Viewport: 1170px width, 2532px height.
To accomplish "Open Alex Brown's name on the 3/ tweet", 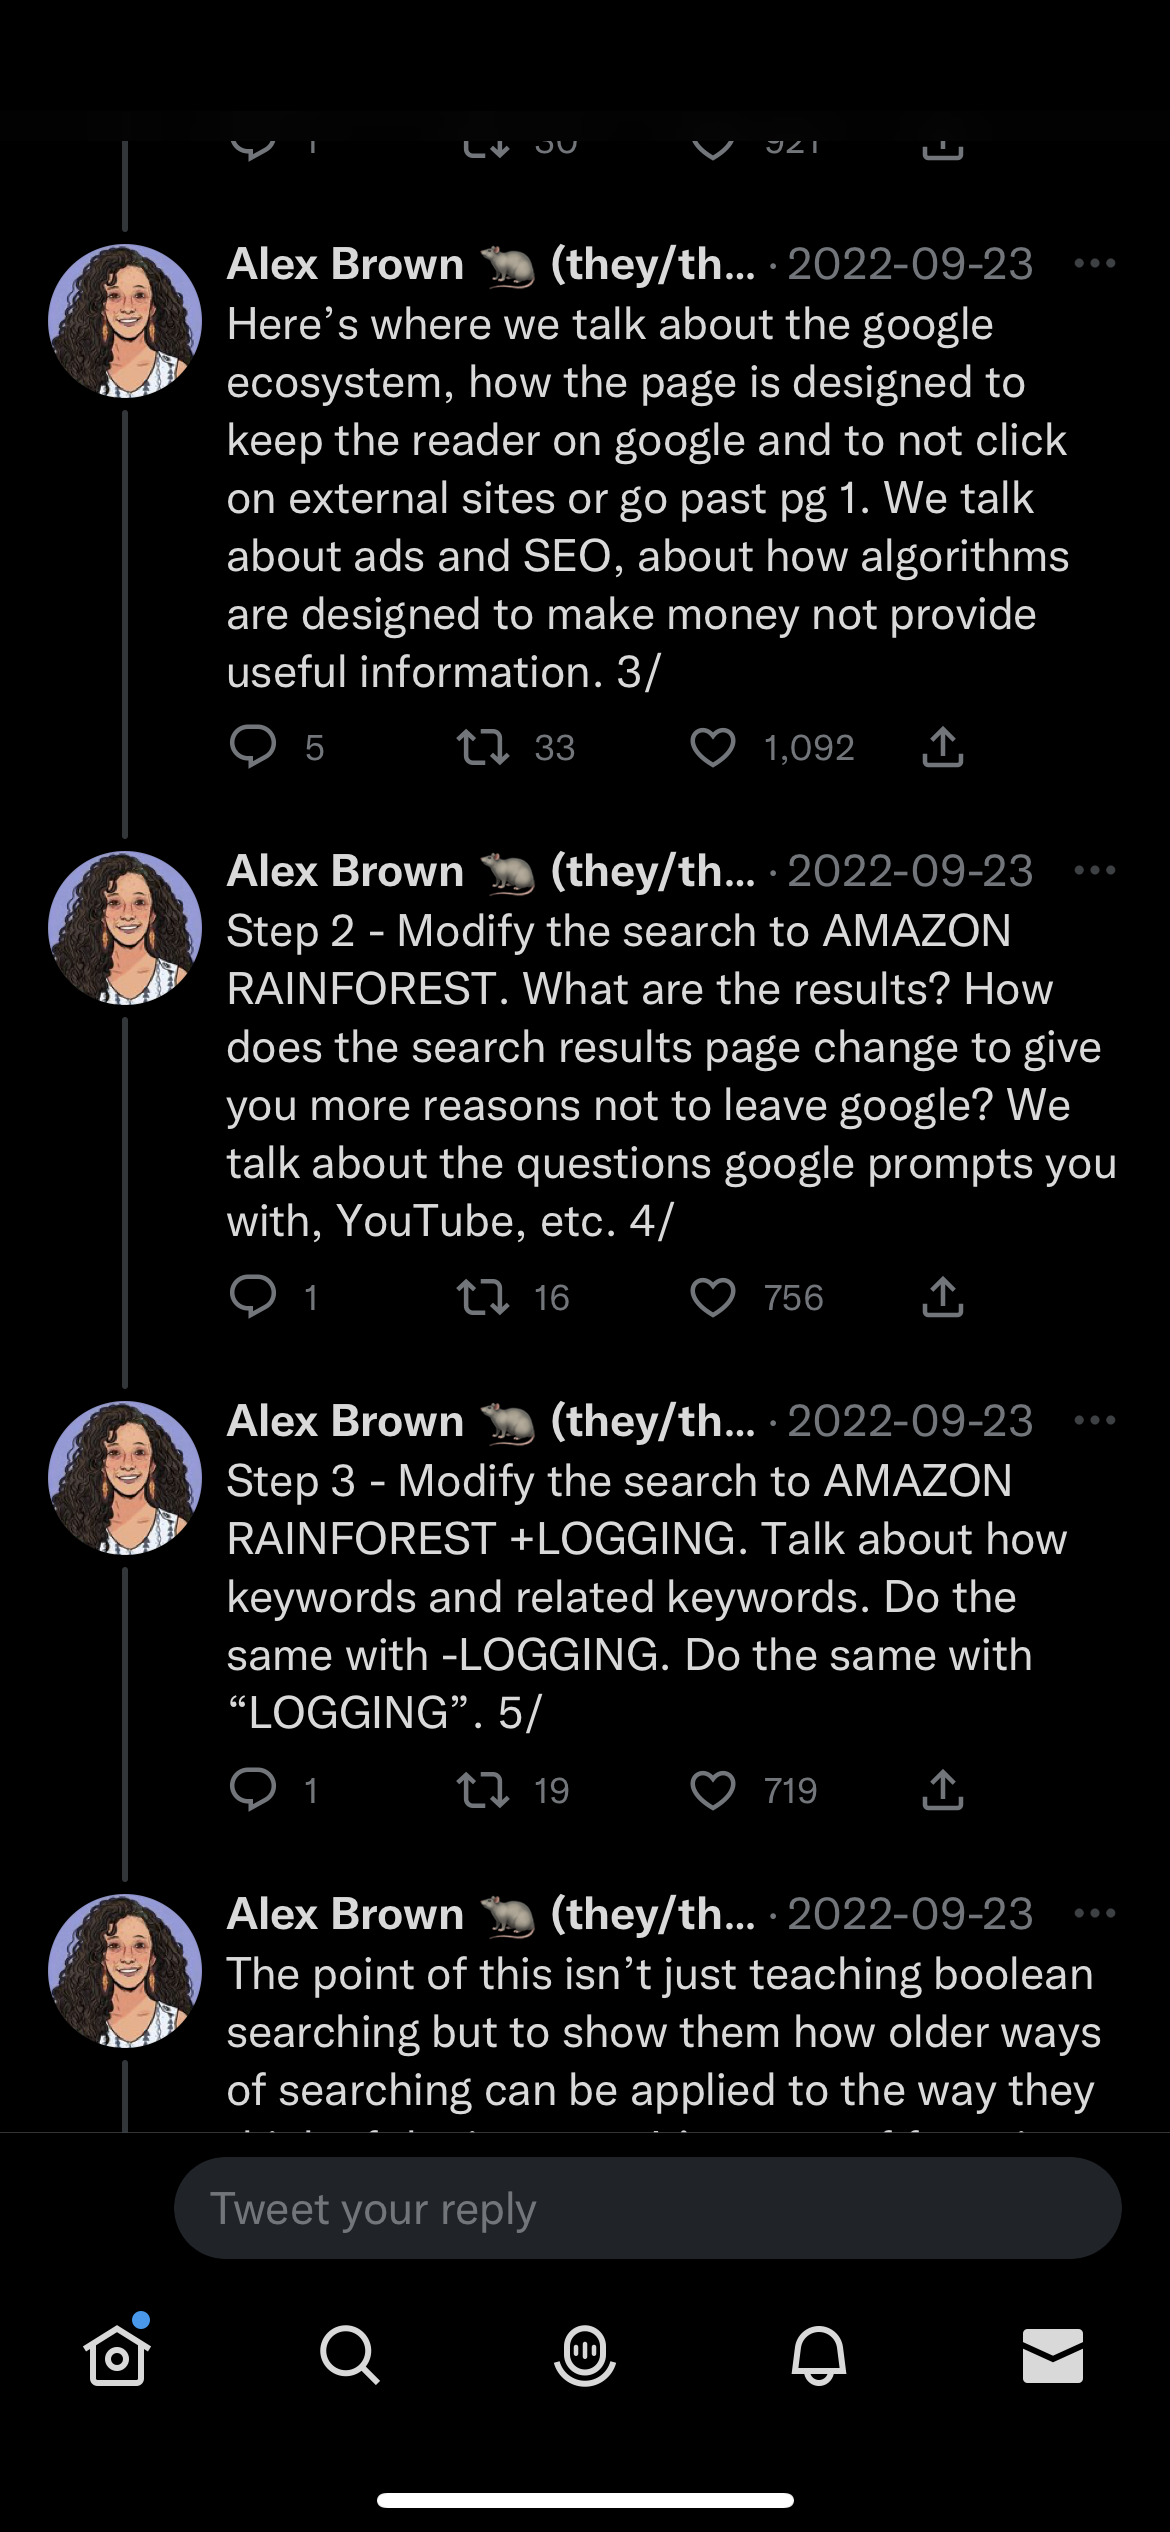I will click(x=345, y=264).
